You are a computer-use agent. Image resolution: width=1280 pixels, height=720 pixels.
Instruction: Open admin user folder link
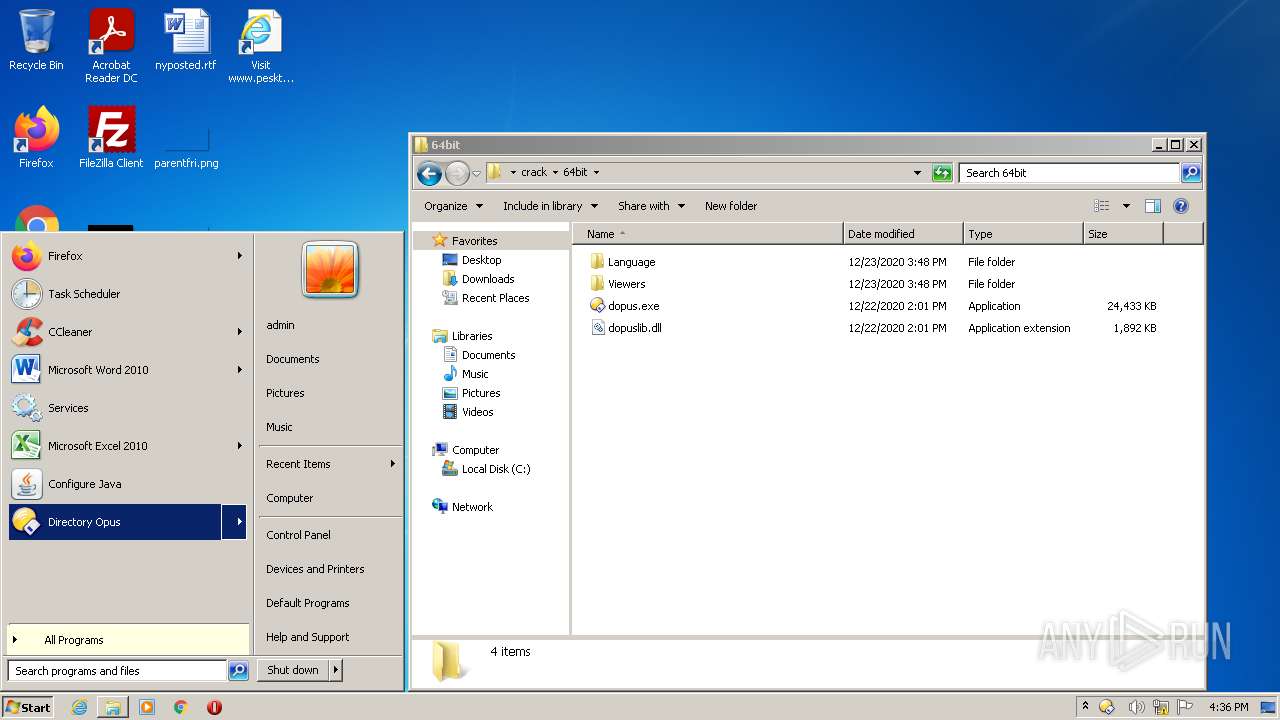tap(280, 325)
